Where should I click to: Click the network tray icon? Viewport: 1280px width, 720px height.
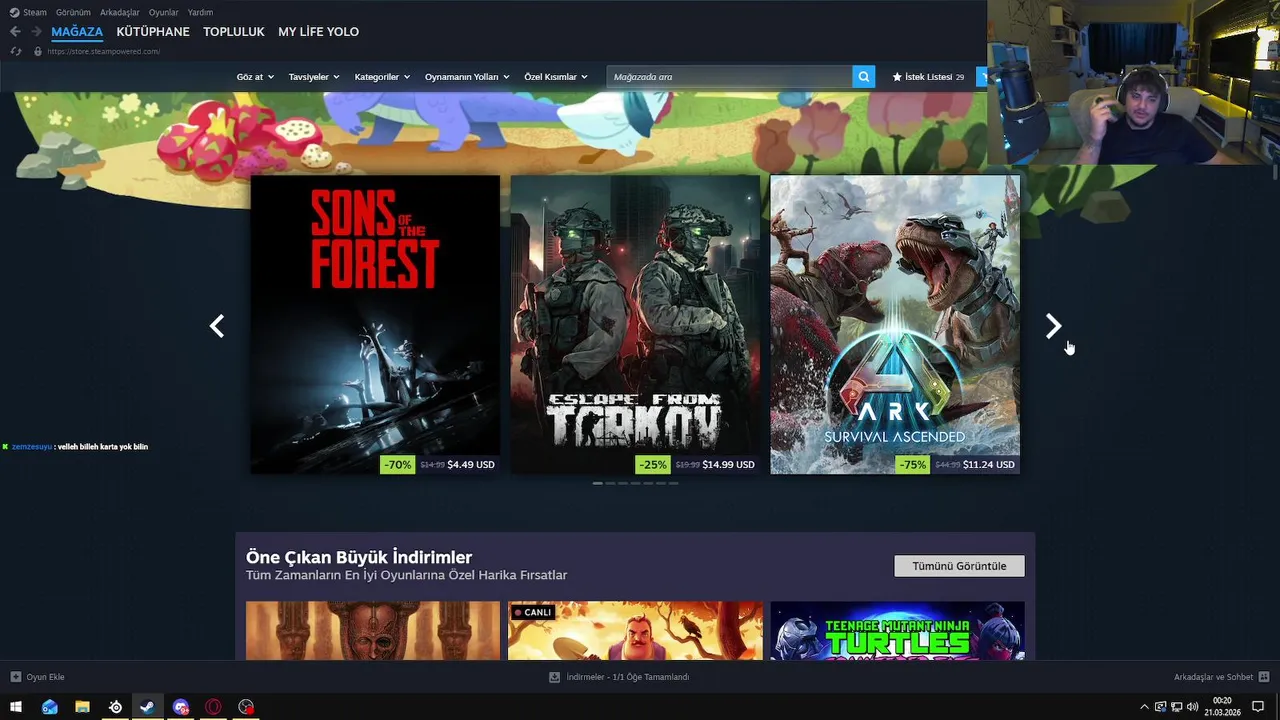pos(1176,707)
